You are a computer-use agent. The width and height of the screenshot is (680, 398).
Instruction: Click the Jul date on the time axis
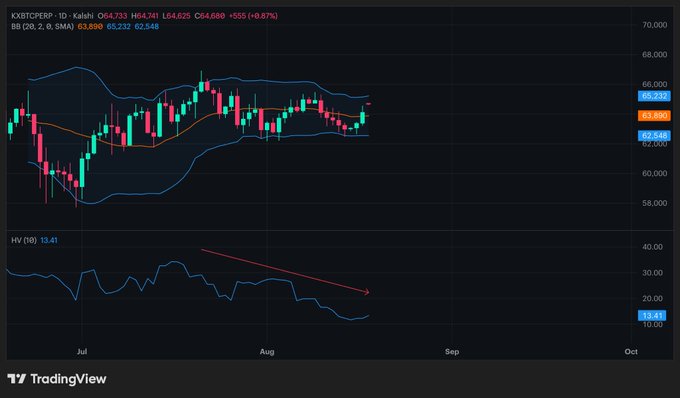tap(82, 352)
